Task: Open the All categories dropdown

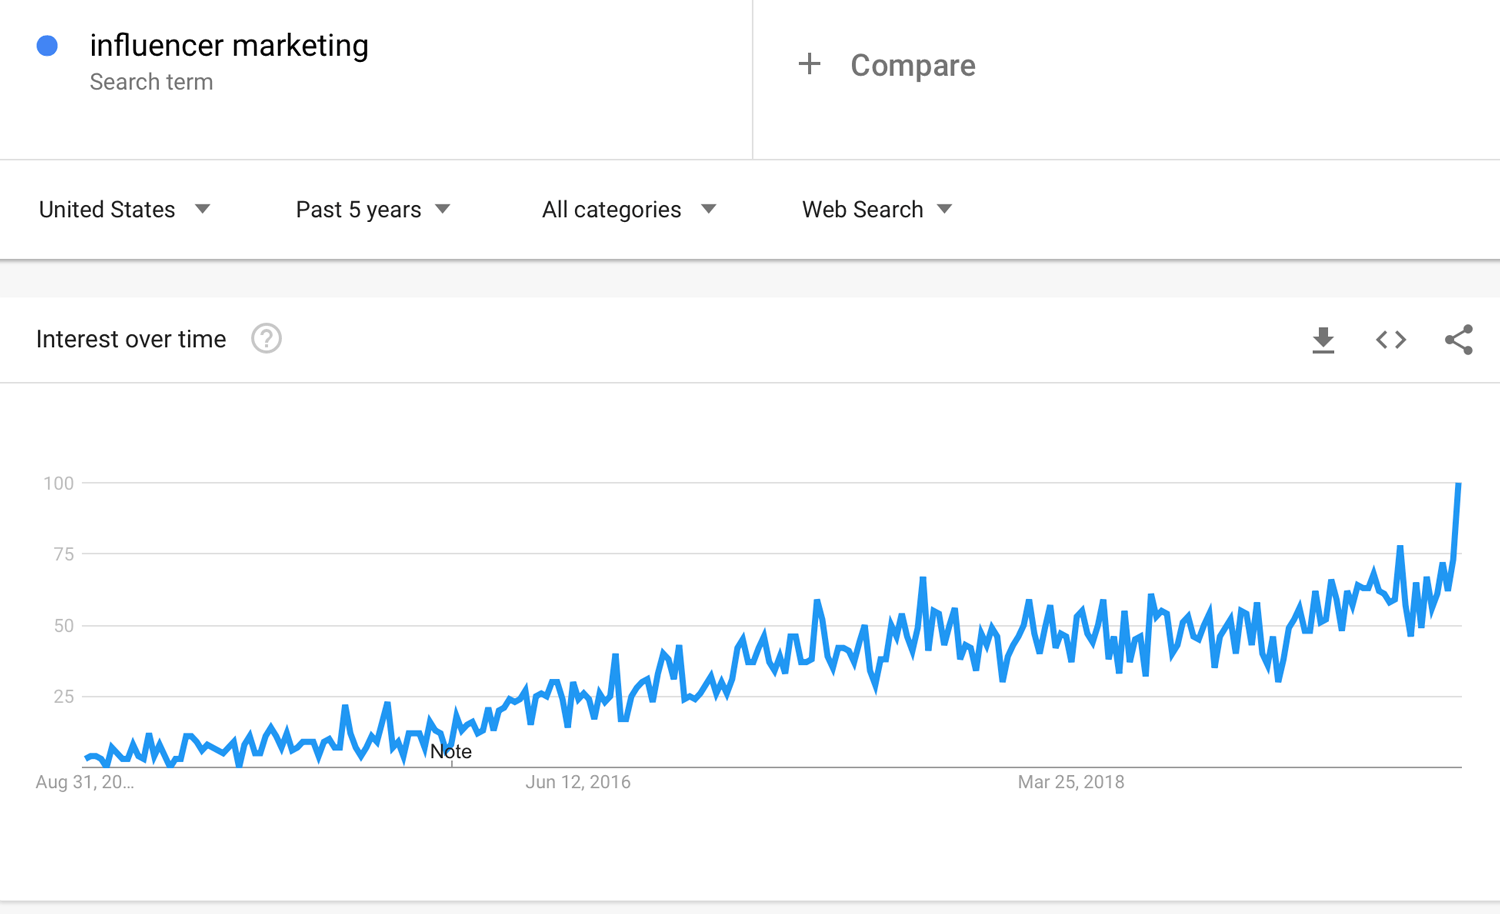Action: pos(628,209)
